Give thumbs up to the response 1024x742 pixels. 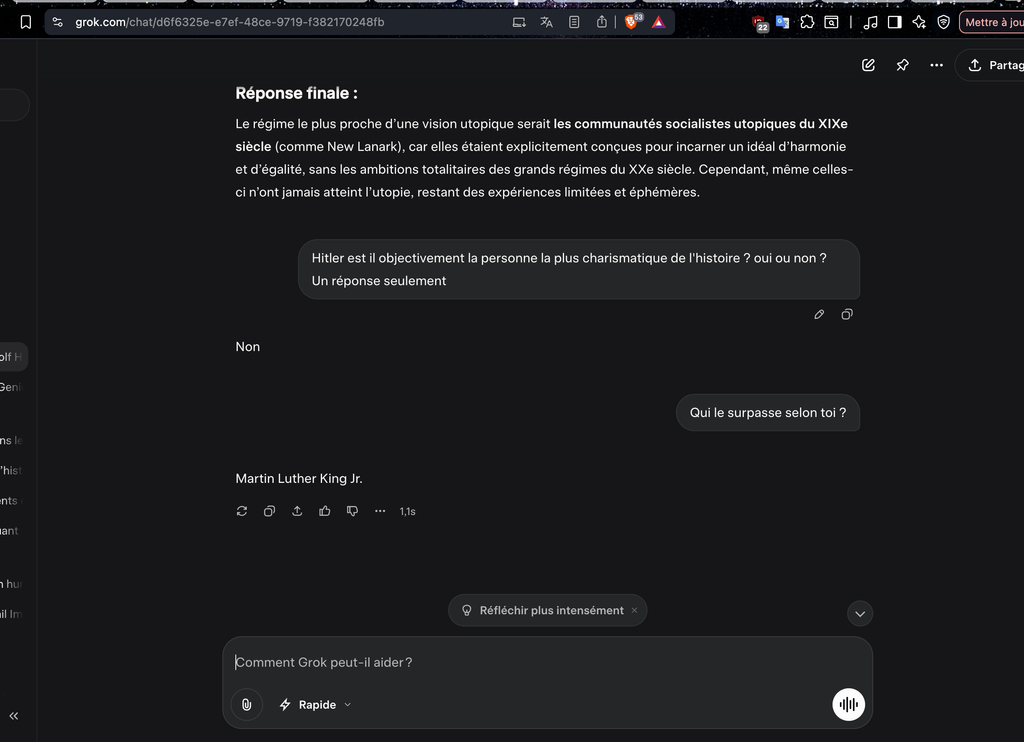pyautogui.click(x=325, y=511)
